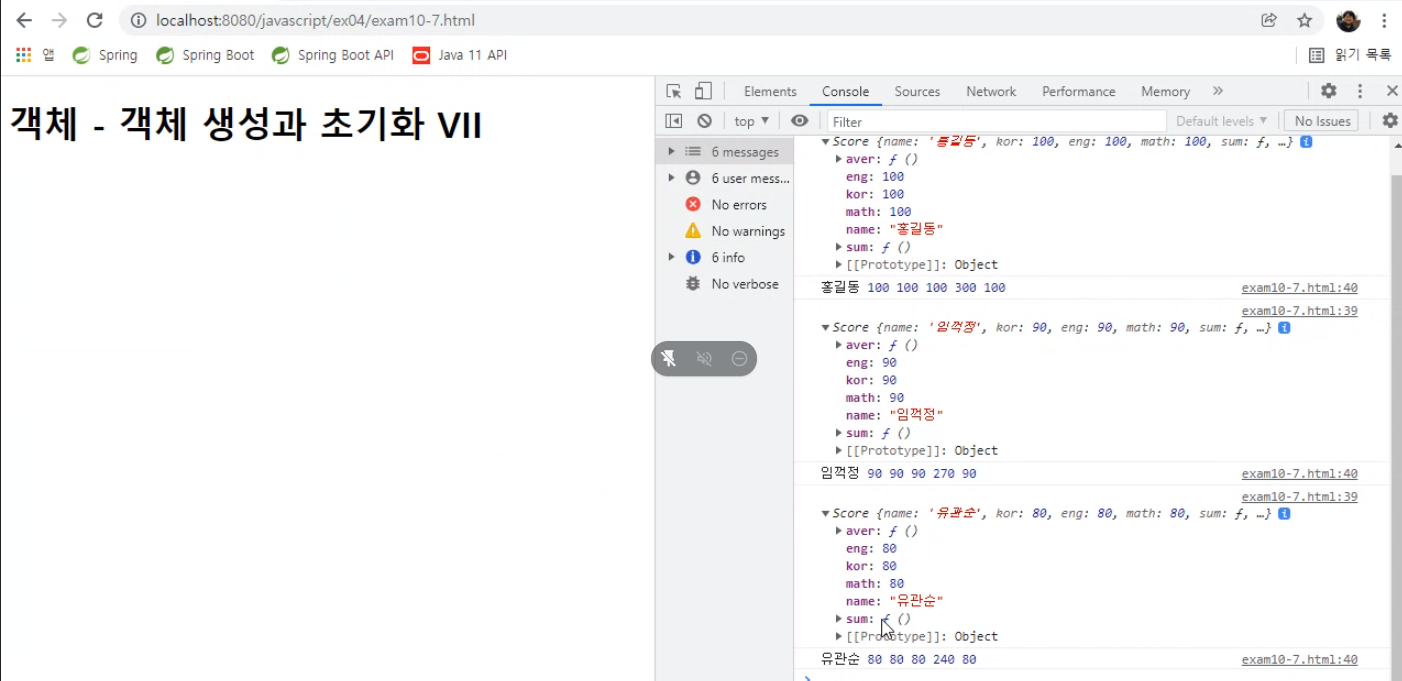Click the No Issues button

tap(1322, 121)
